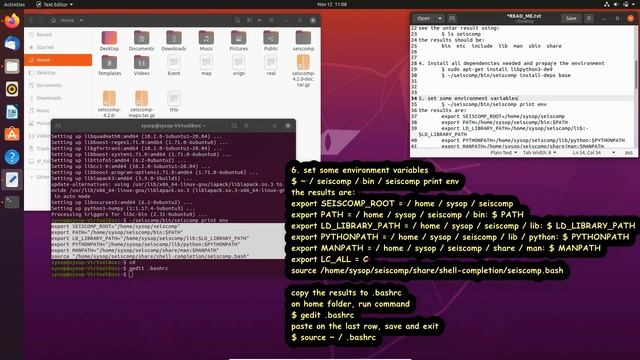Click Save button in Text Editor
Screen dimensions: 640x360
(571, 18)
